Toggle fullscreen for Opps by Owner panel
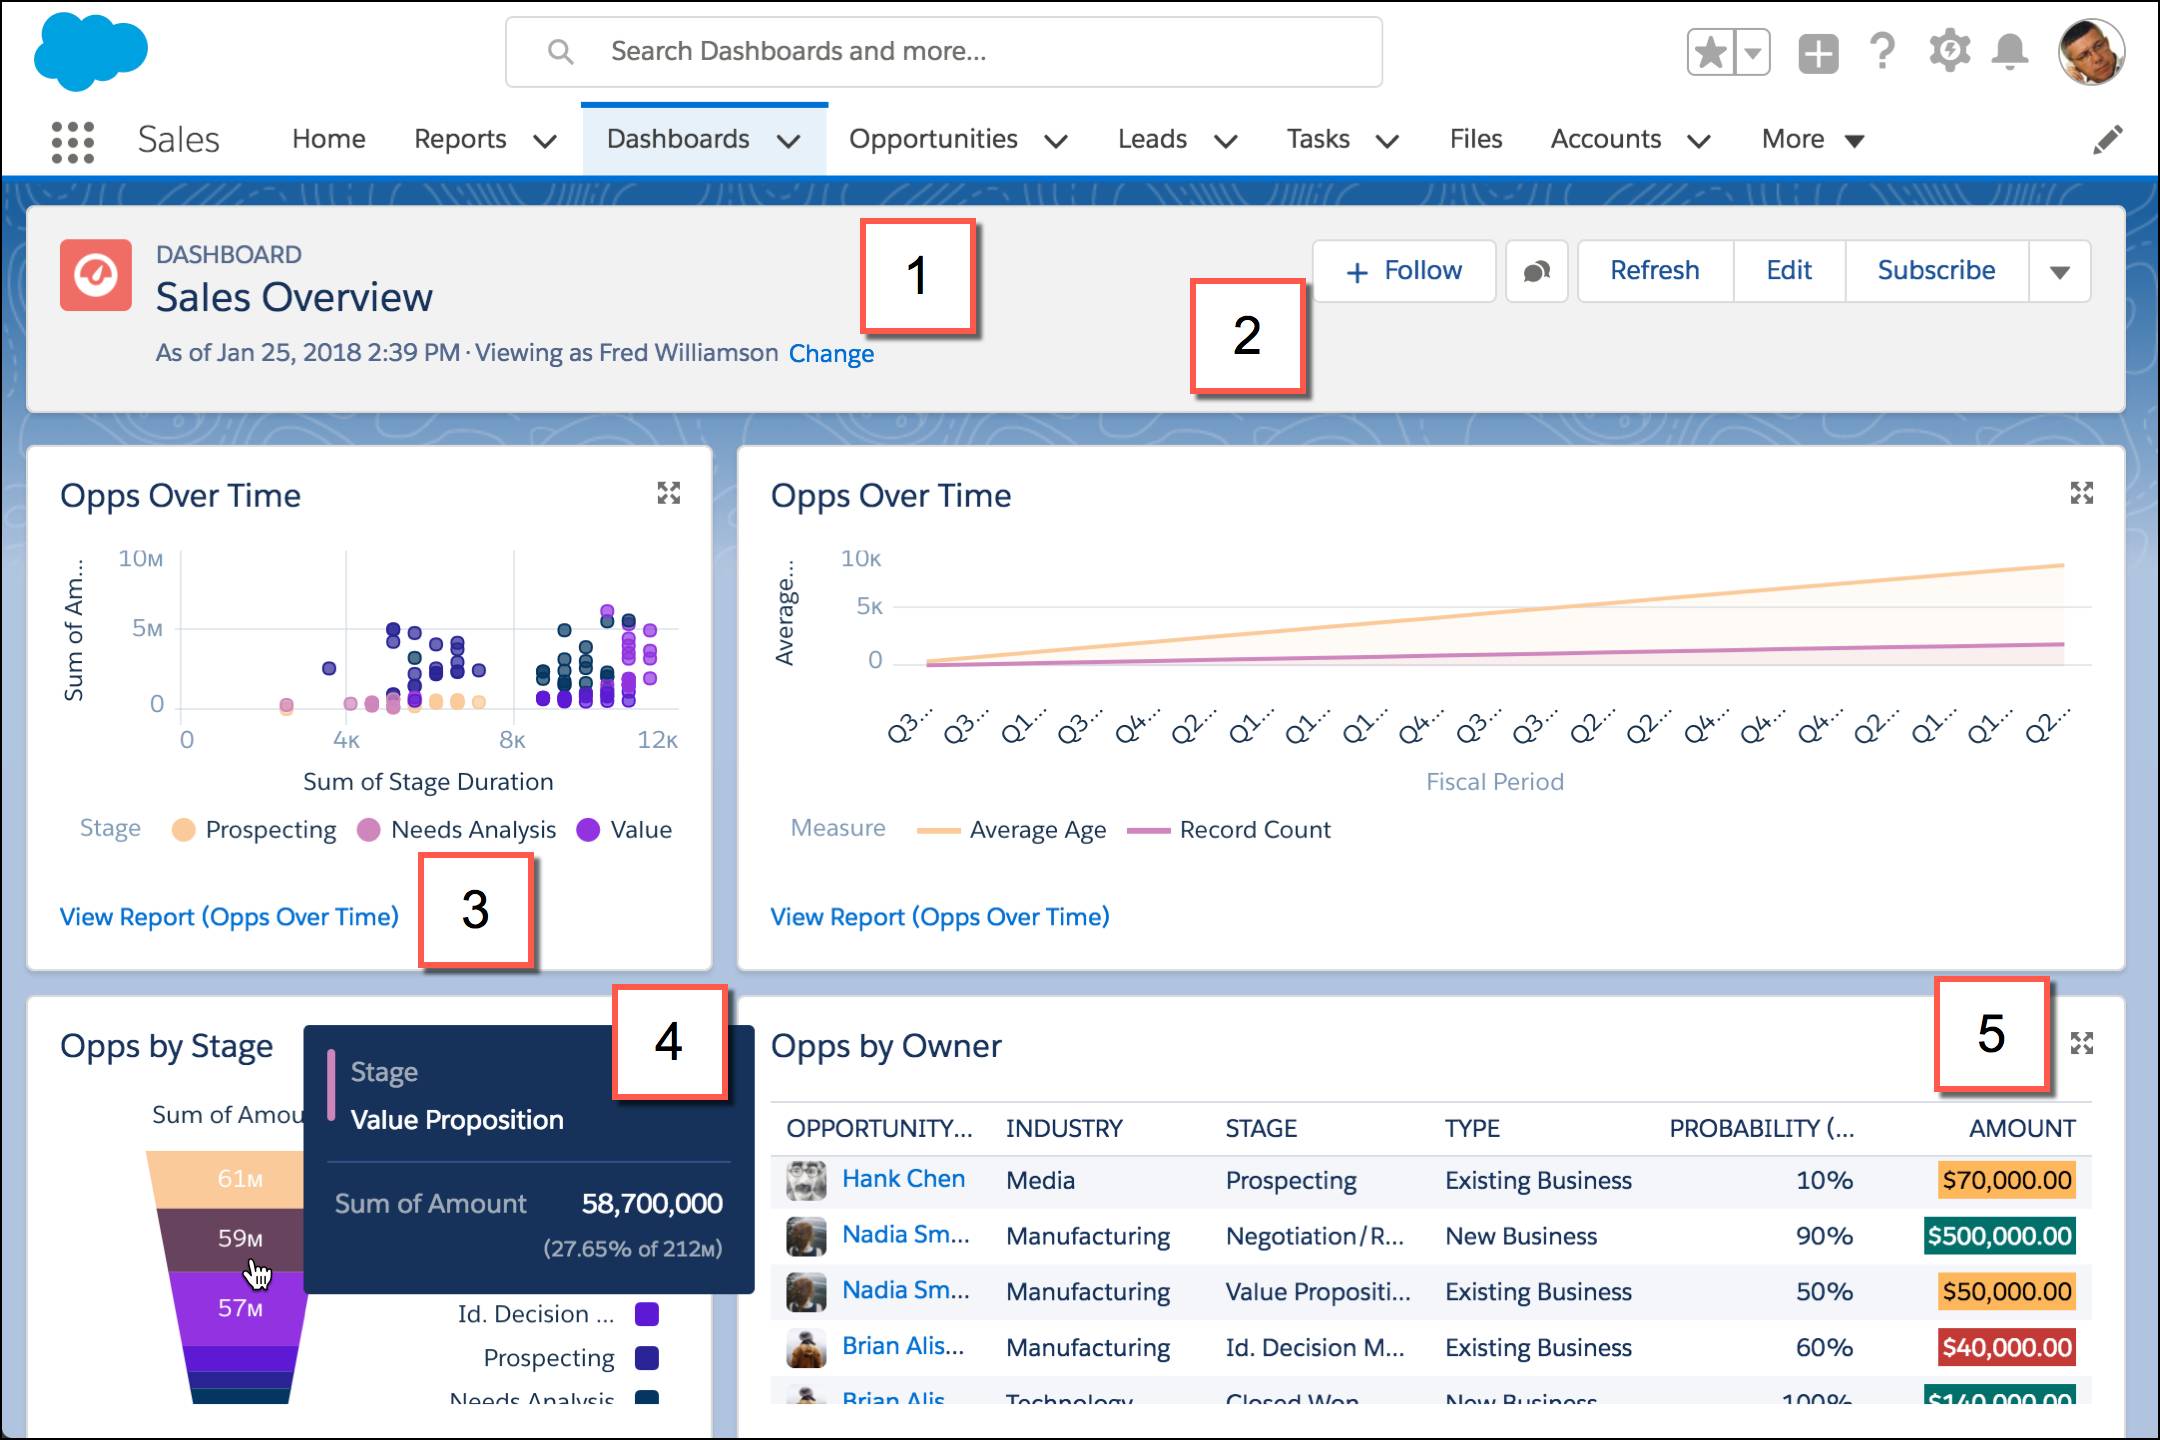 click(x=2083, y=1043)
